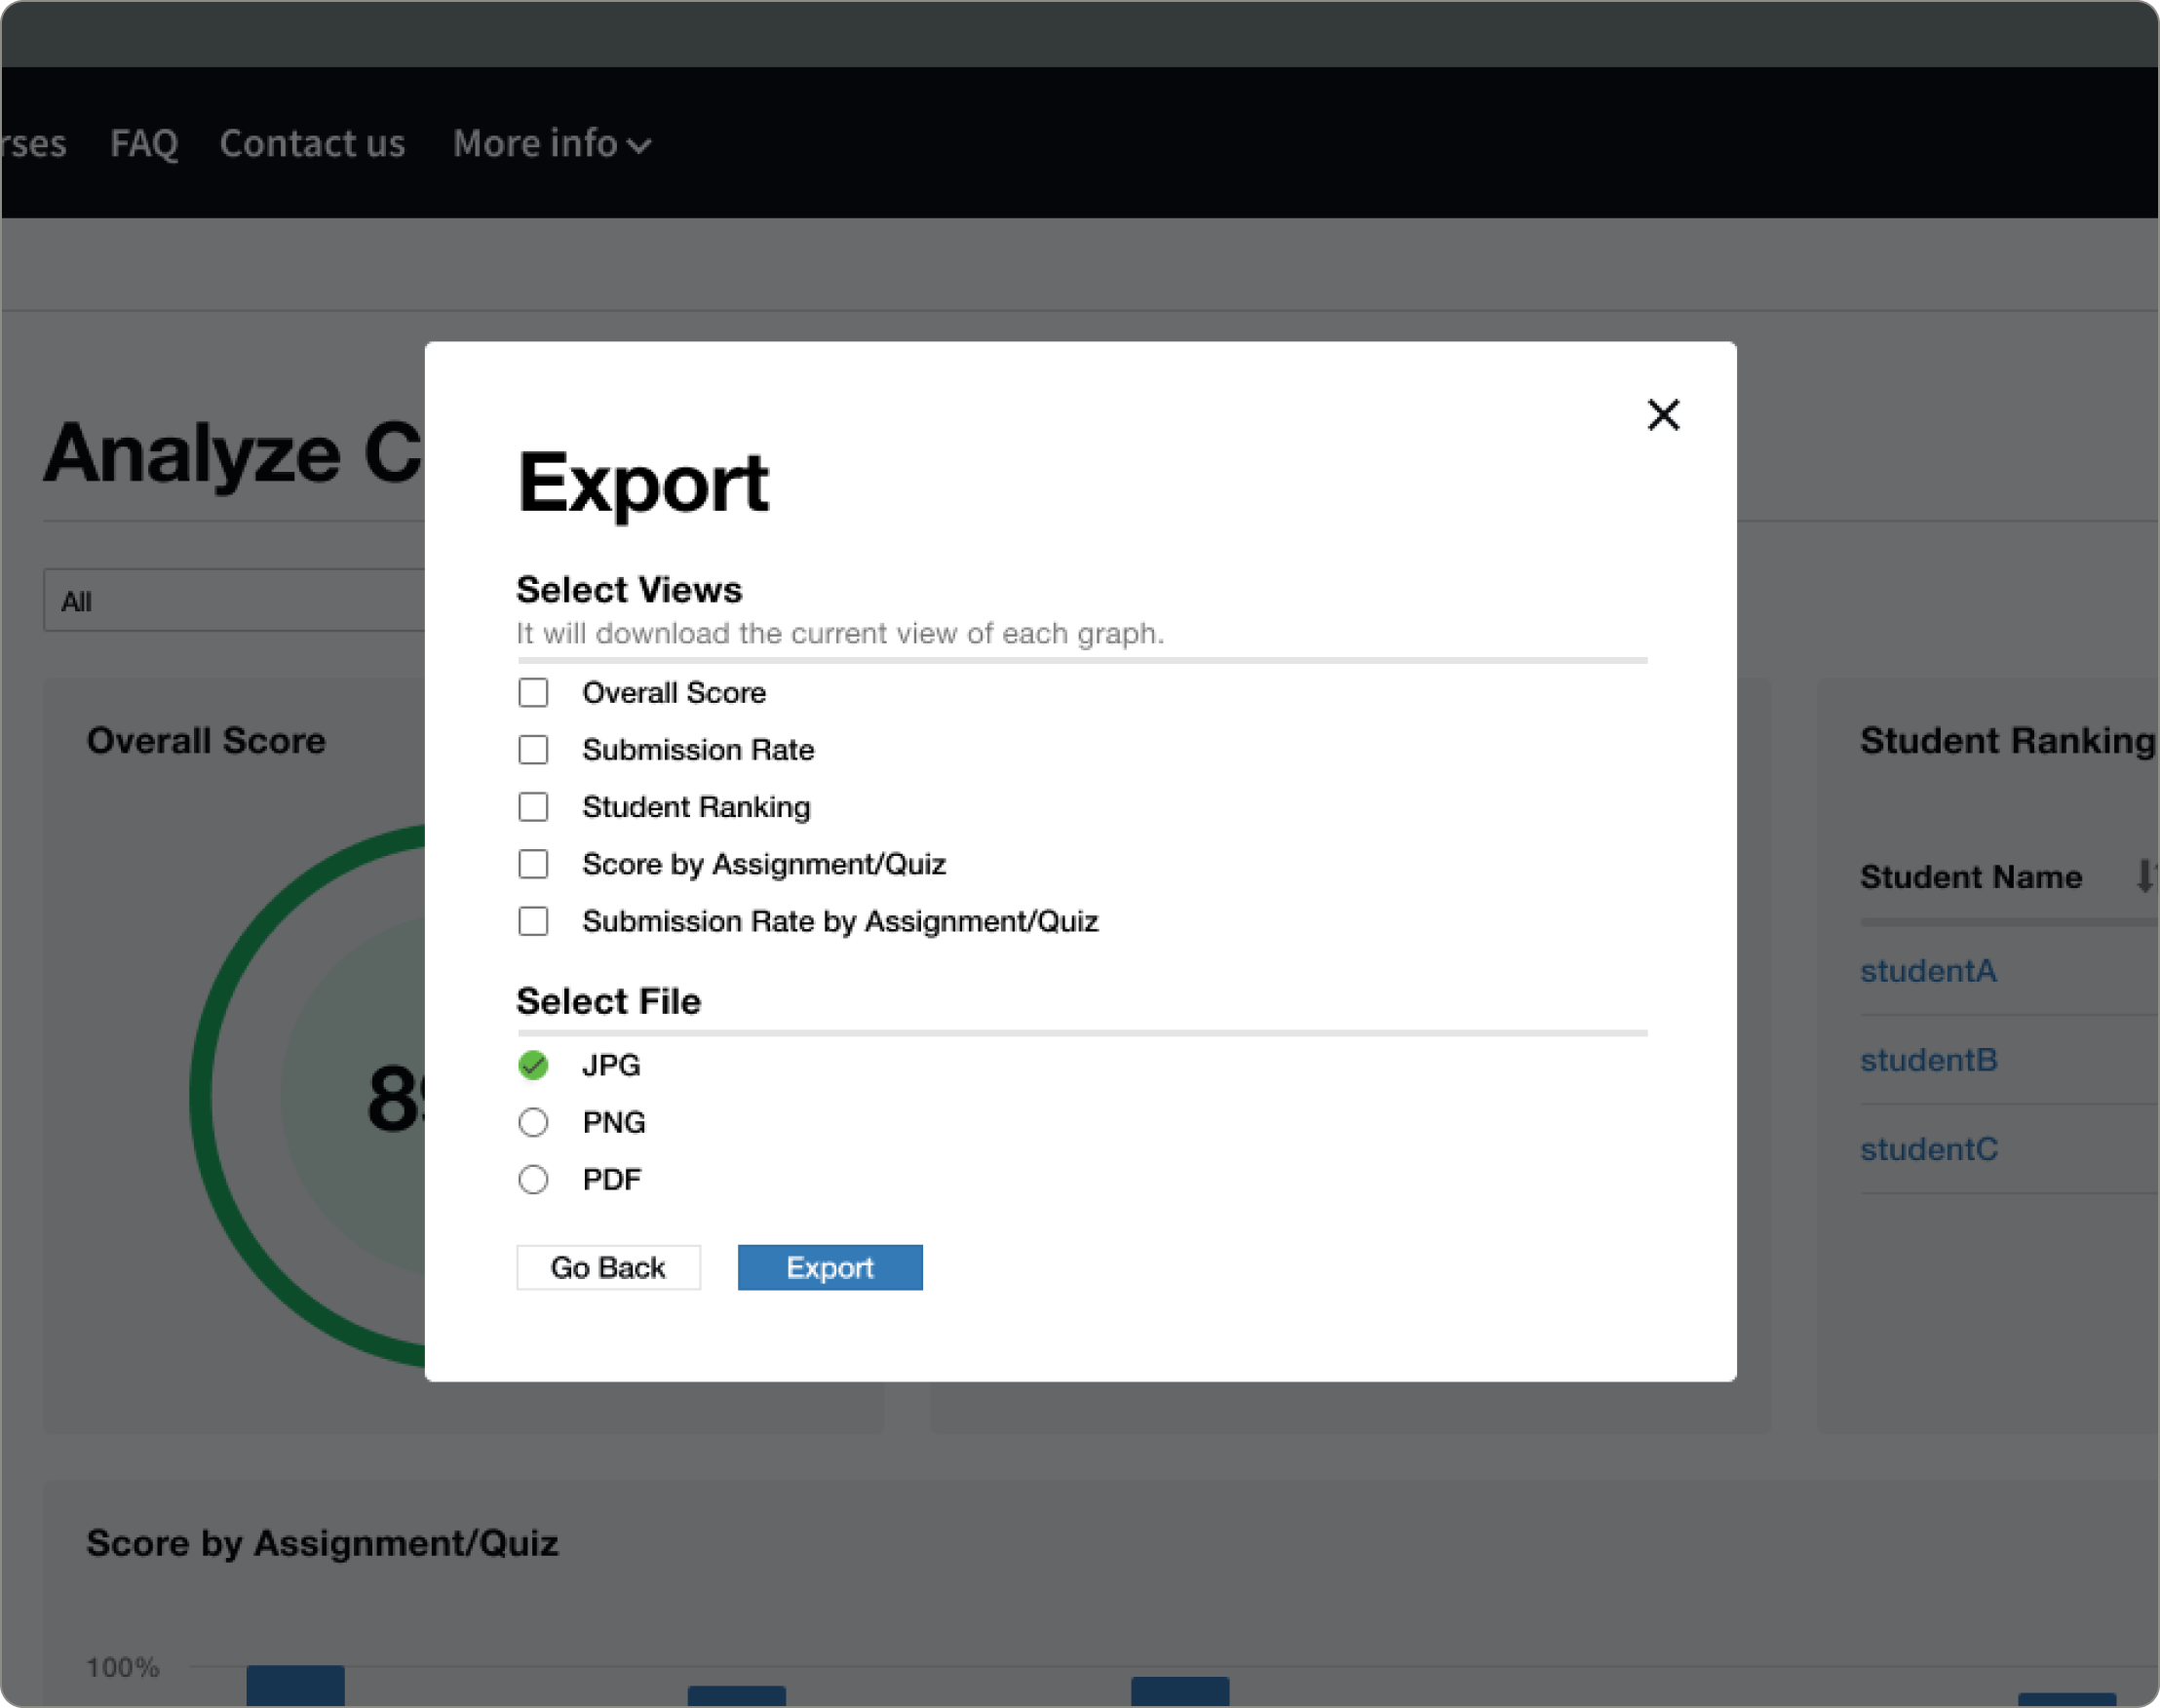Open studentB profile link
The height and width of the screenshot is (1708, 2160).
pos(1928,1060)
